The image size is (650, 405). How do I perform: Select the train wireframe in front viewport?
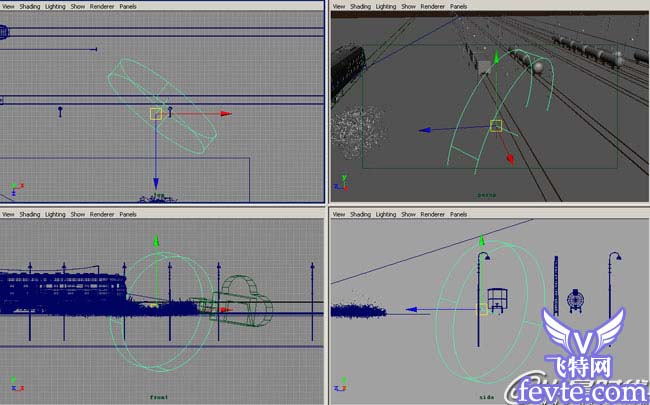62,292
